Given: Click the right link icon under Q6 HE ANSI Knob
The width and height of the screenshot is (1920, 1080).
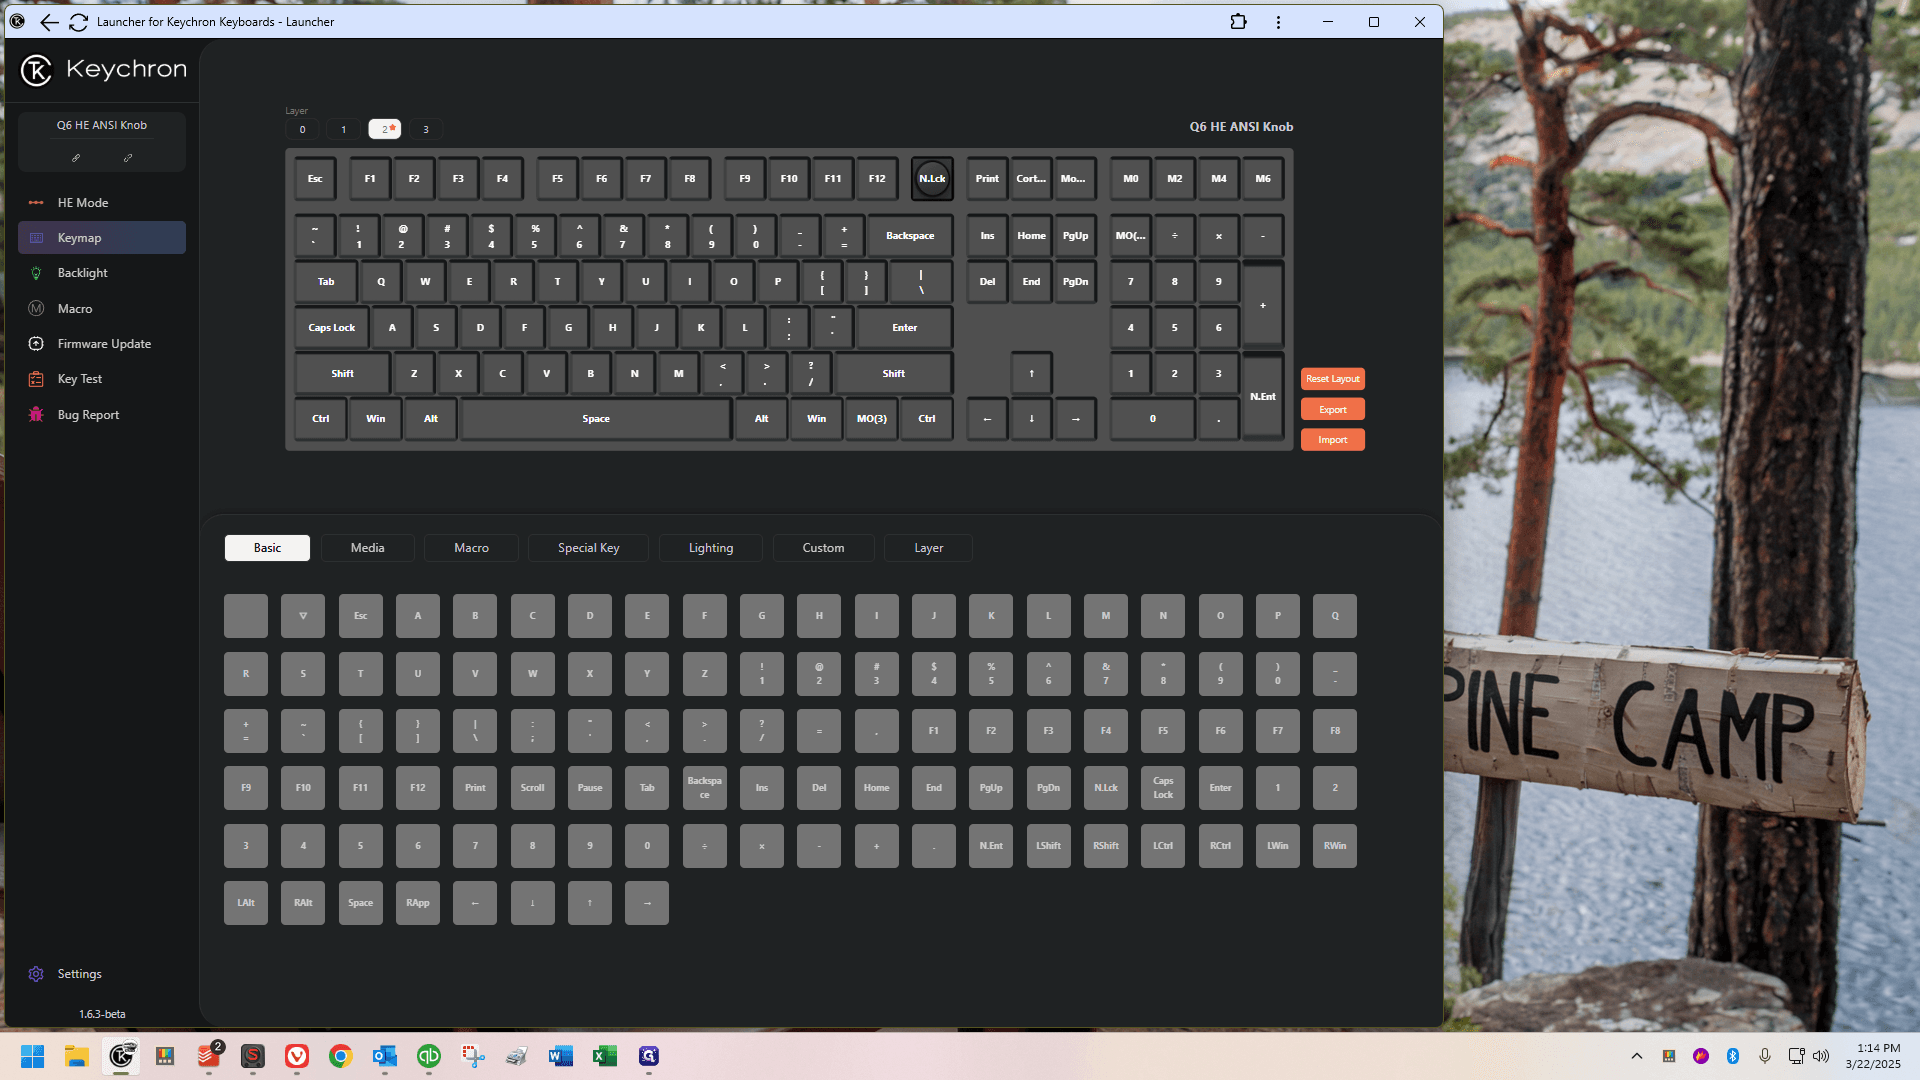Looking at the screenshot, I should [x=128, y=157].
